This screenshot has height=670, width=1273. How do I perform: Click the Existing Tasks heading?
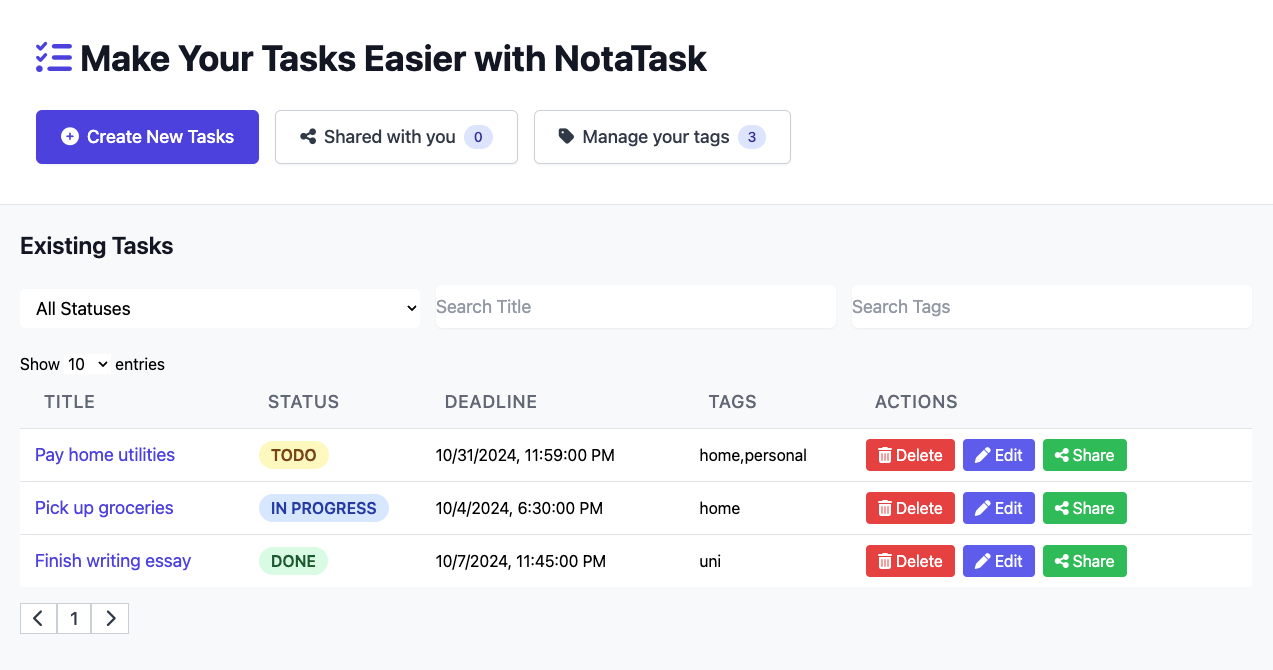point(97,246)
